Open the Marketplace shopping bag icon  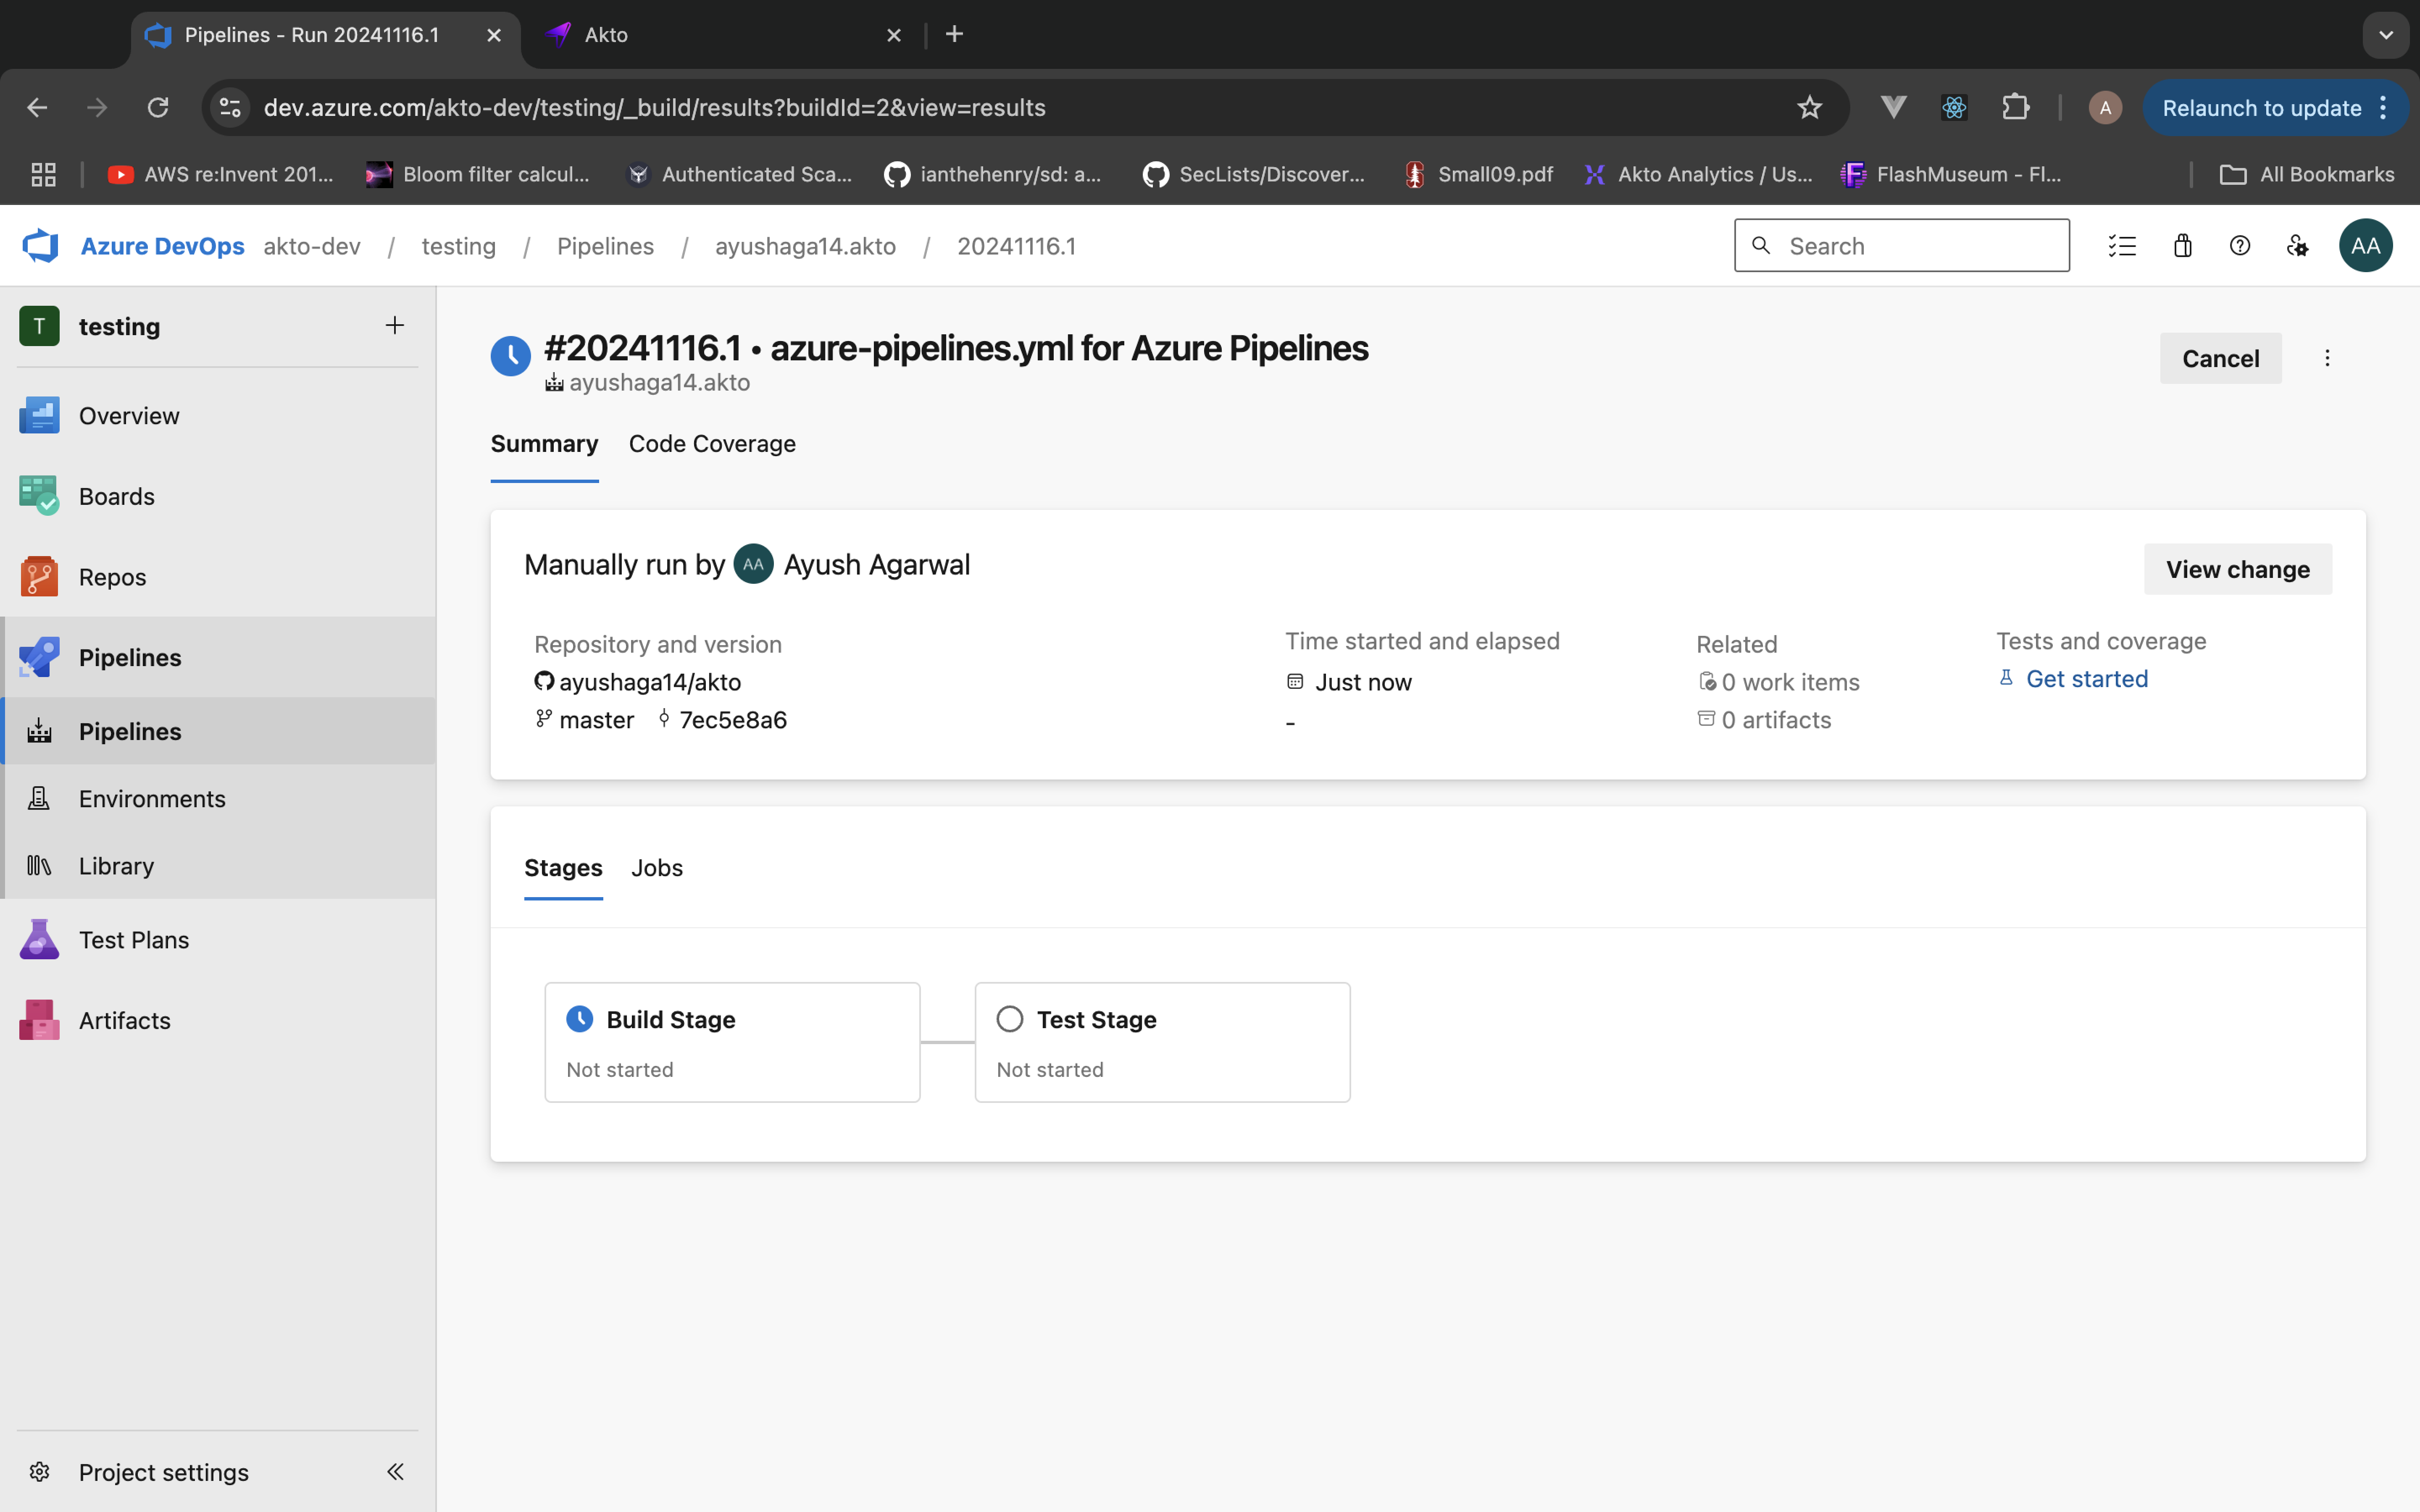[2182, 246]
